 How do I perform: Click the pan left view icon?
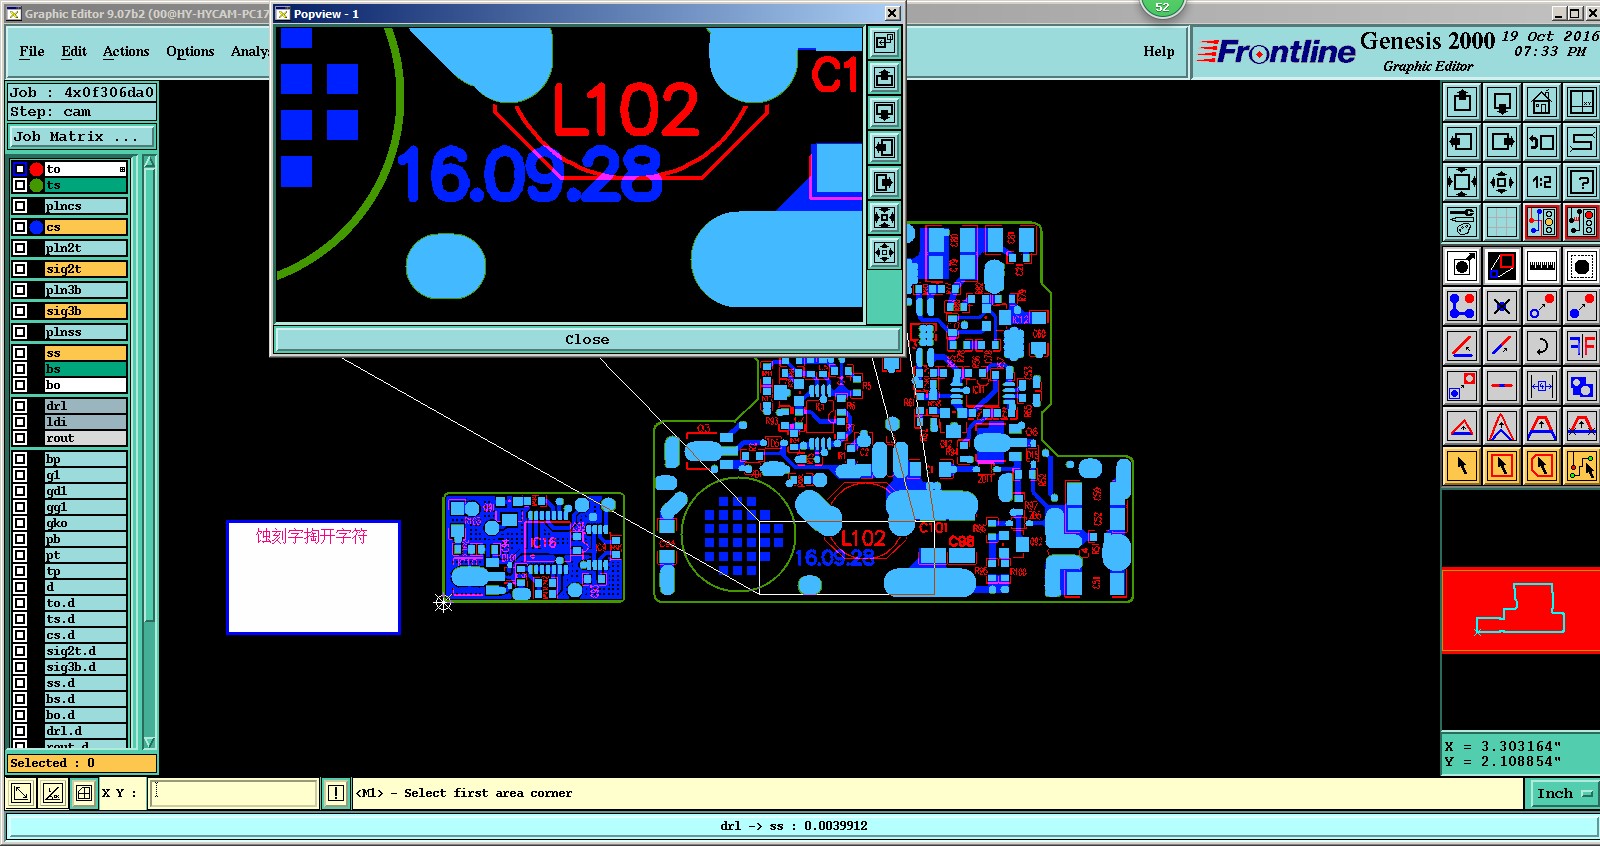pyautogui.click(x=1462, y=142)
